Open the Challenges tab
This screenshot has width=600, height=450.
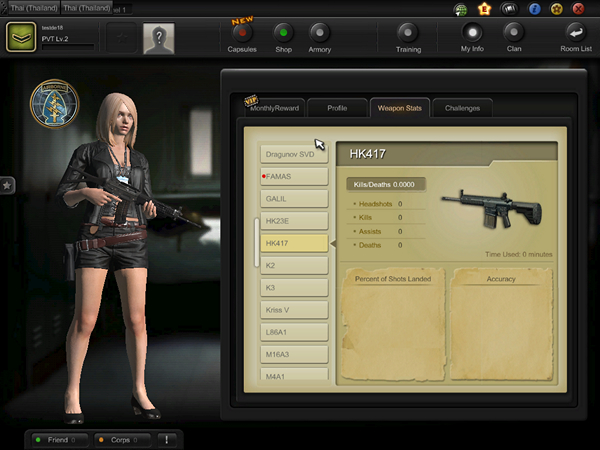pyautogui.click(x=462, y=108)
